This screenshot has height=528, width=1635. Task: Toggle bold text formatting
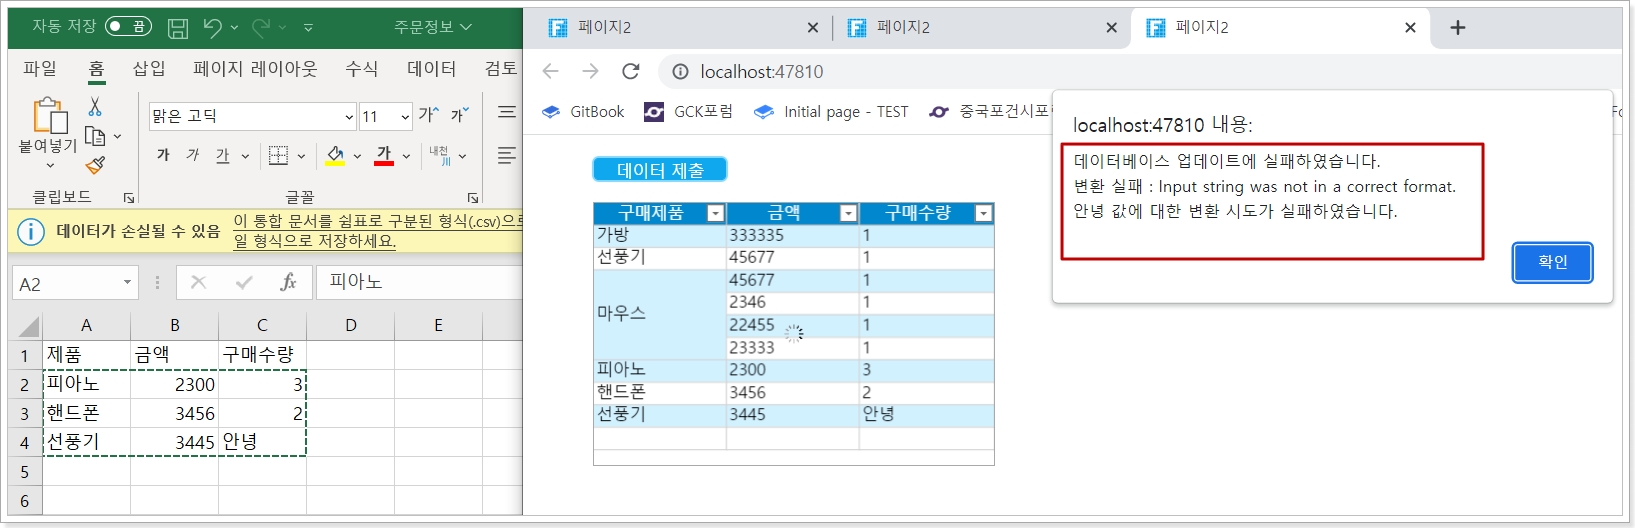pyautogui.click(x=163, y=156)
